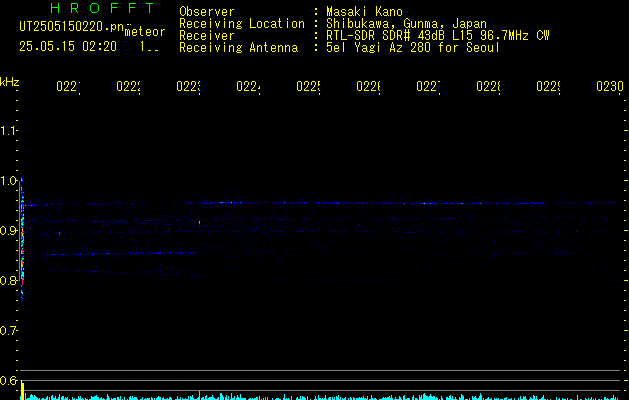629x400 pixels.
Task: Click the 25.05.15 02:20 date stamp
Action: (68, 47)
